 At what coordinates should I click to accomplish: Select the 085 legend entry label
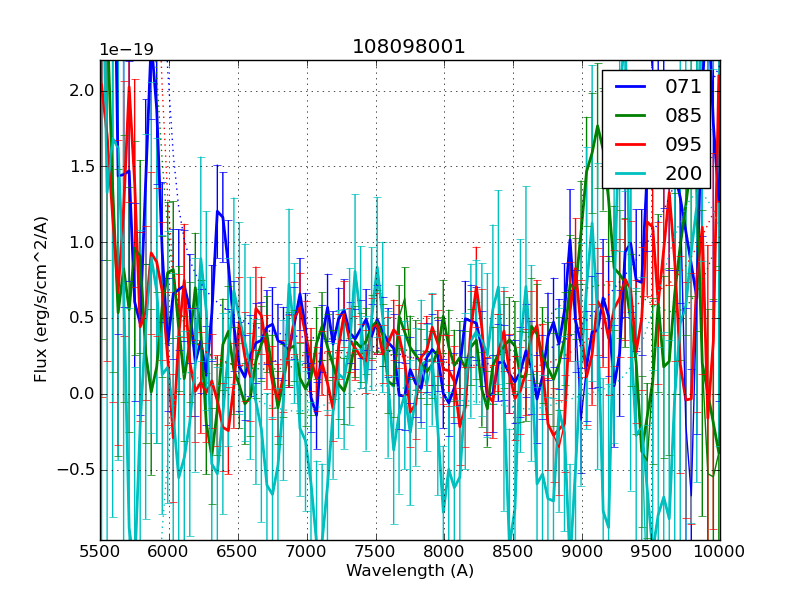[x=683, y=115]
